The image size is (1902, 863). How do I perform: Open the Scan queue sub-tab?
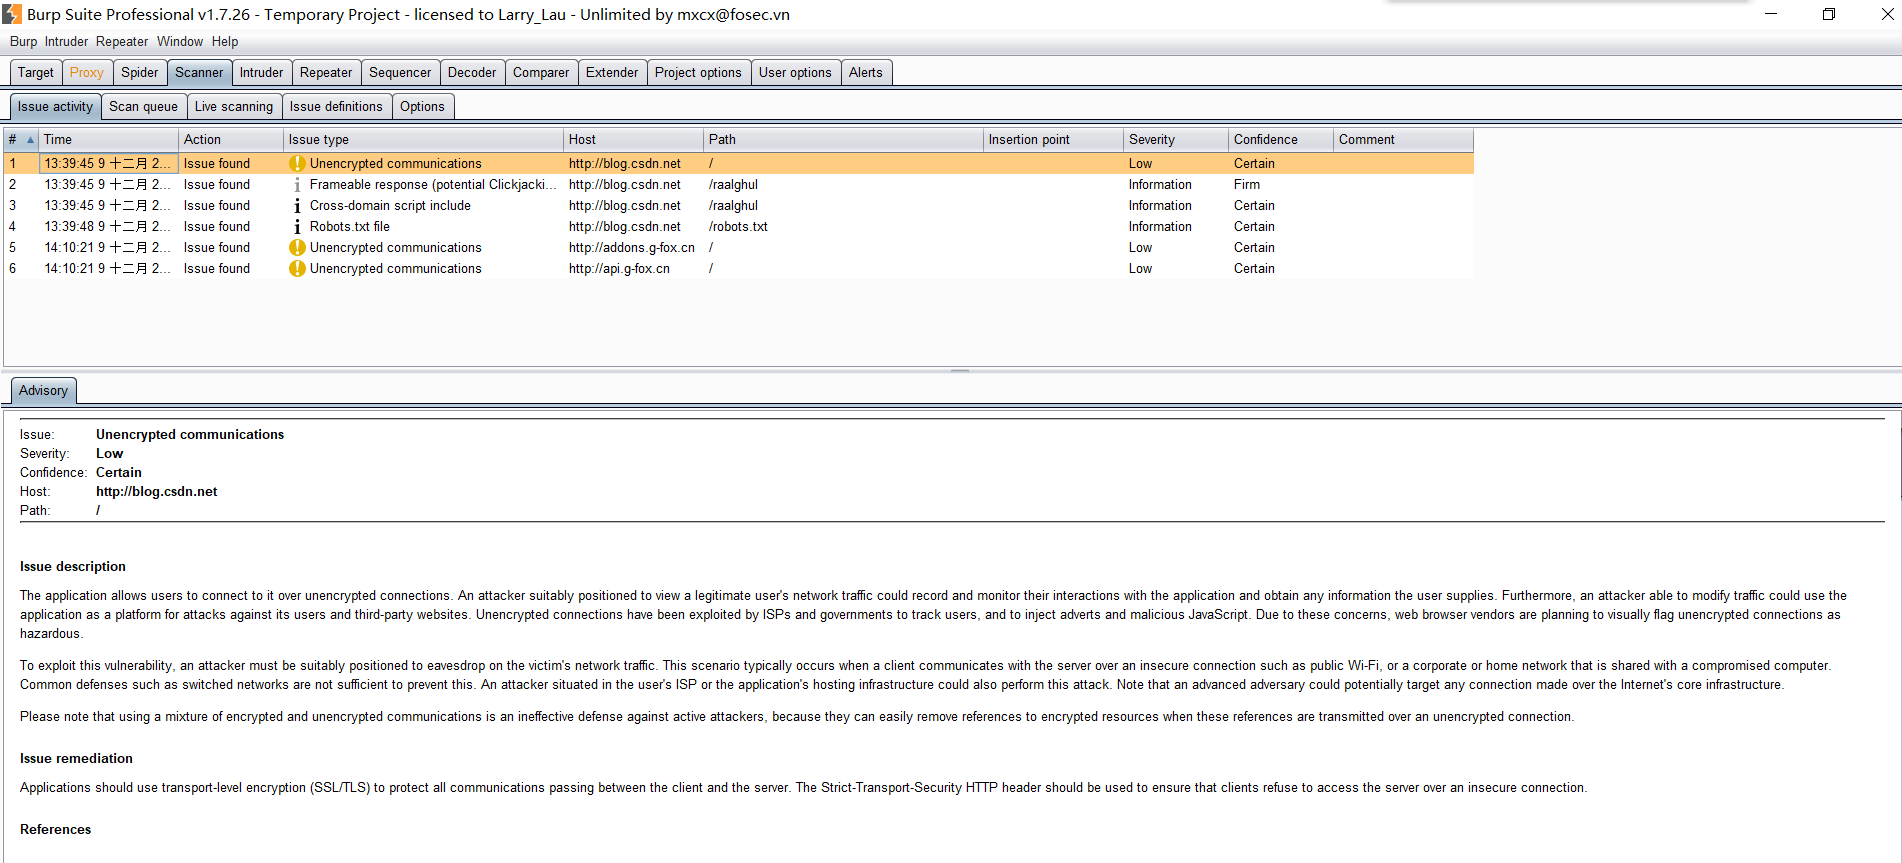[143, 106]
